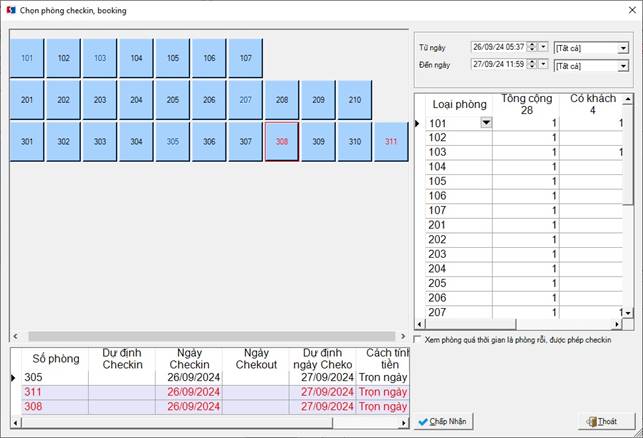Click the Số phòng column header
The image size is (643, 438).
point(55,359)
